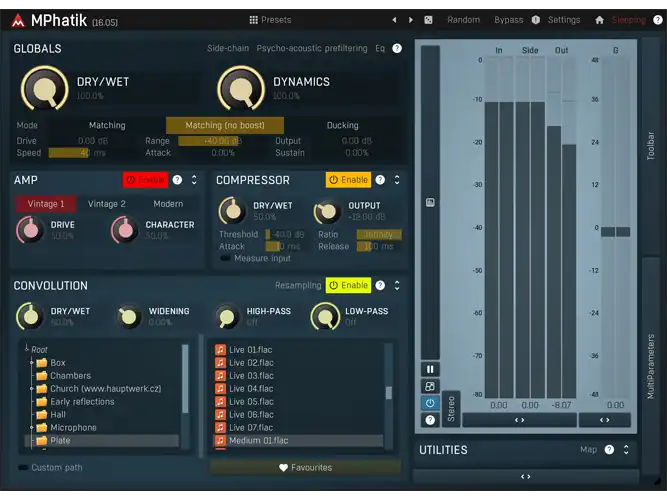Expand AMP section arrows
Screen dimensions: 667x500
pos(194,180)
